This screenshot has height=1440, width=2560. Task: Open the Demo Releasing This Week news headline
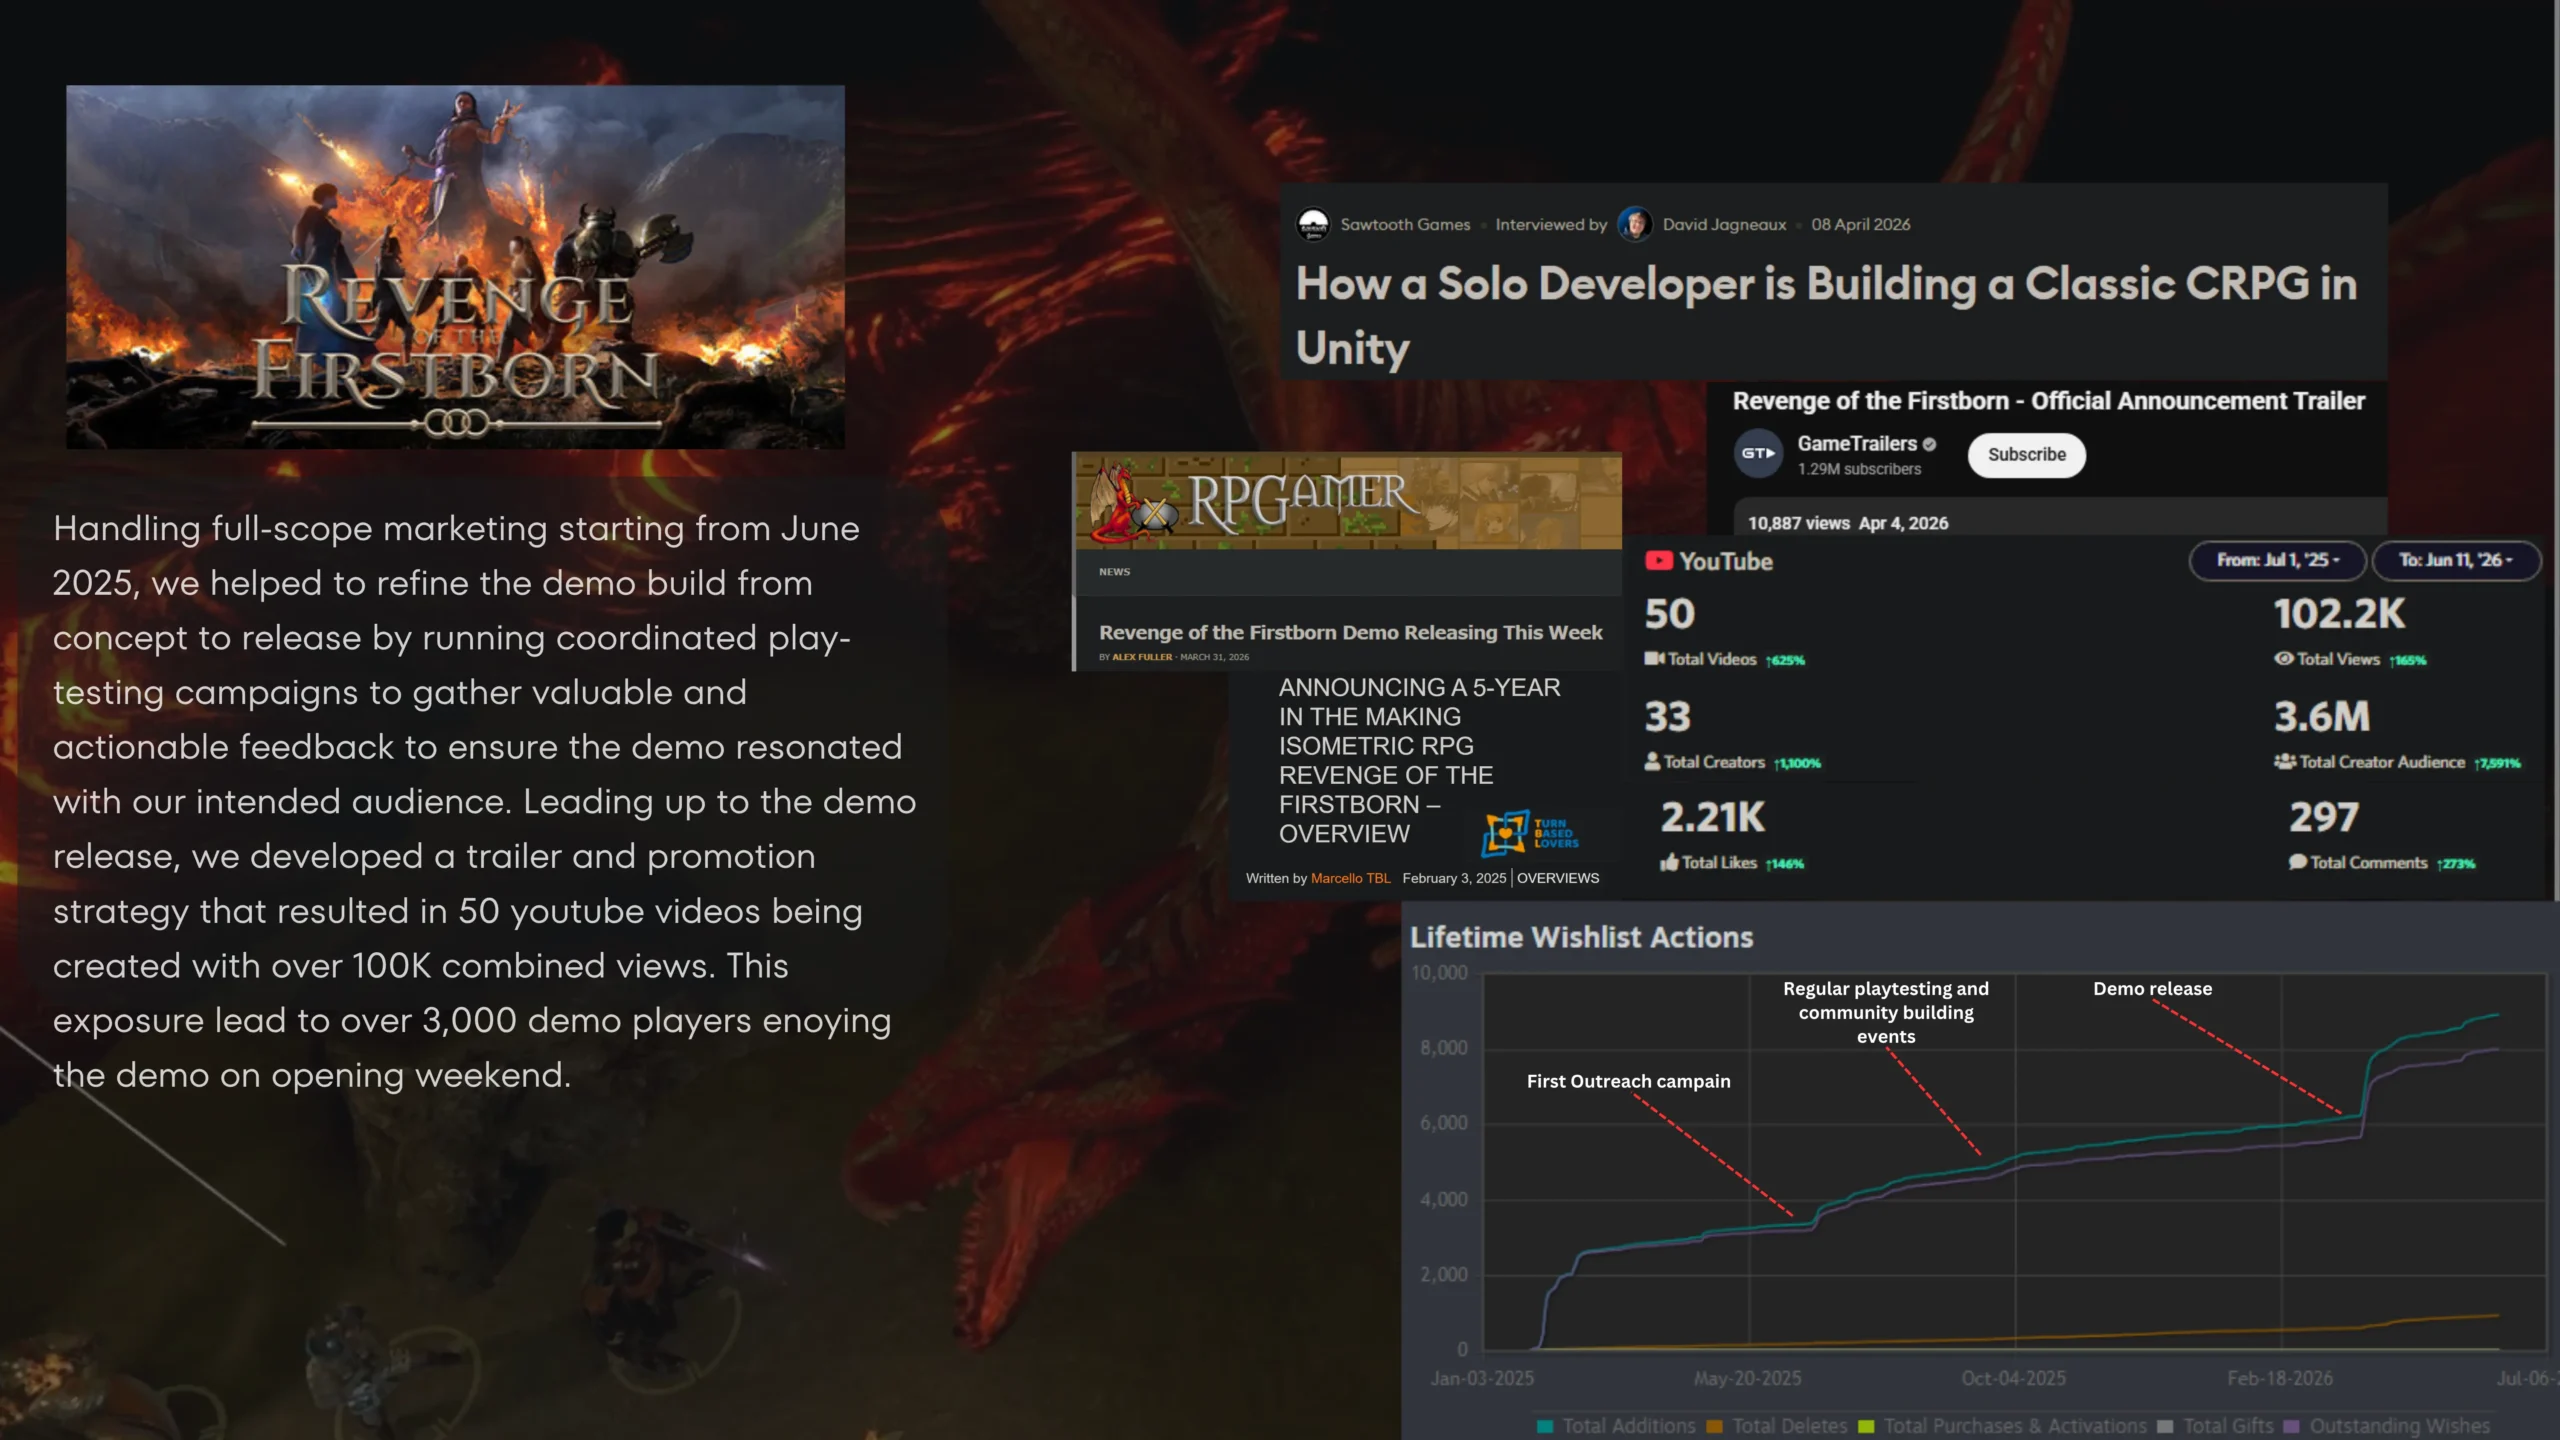point(1350,632)
